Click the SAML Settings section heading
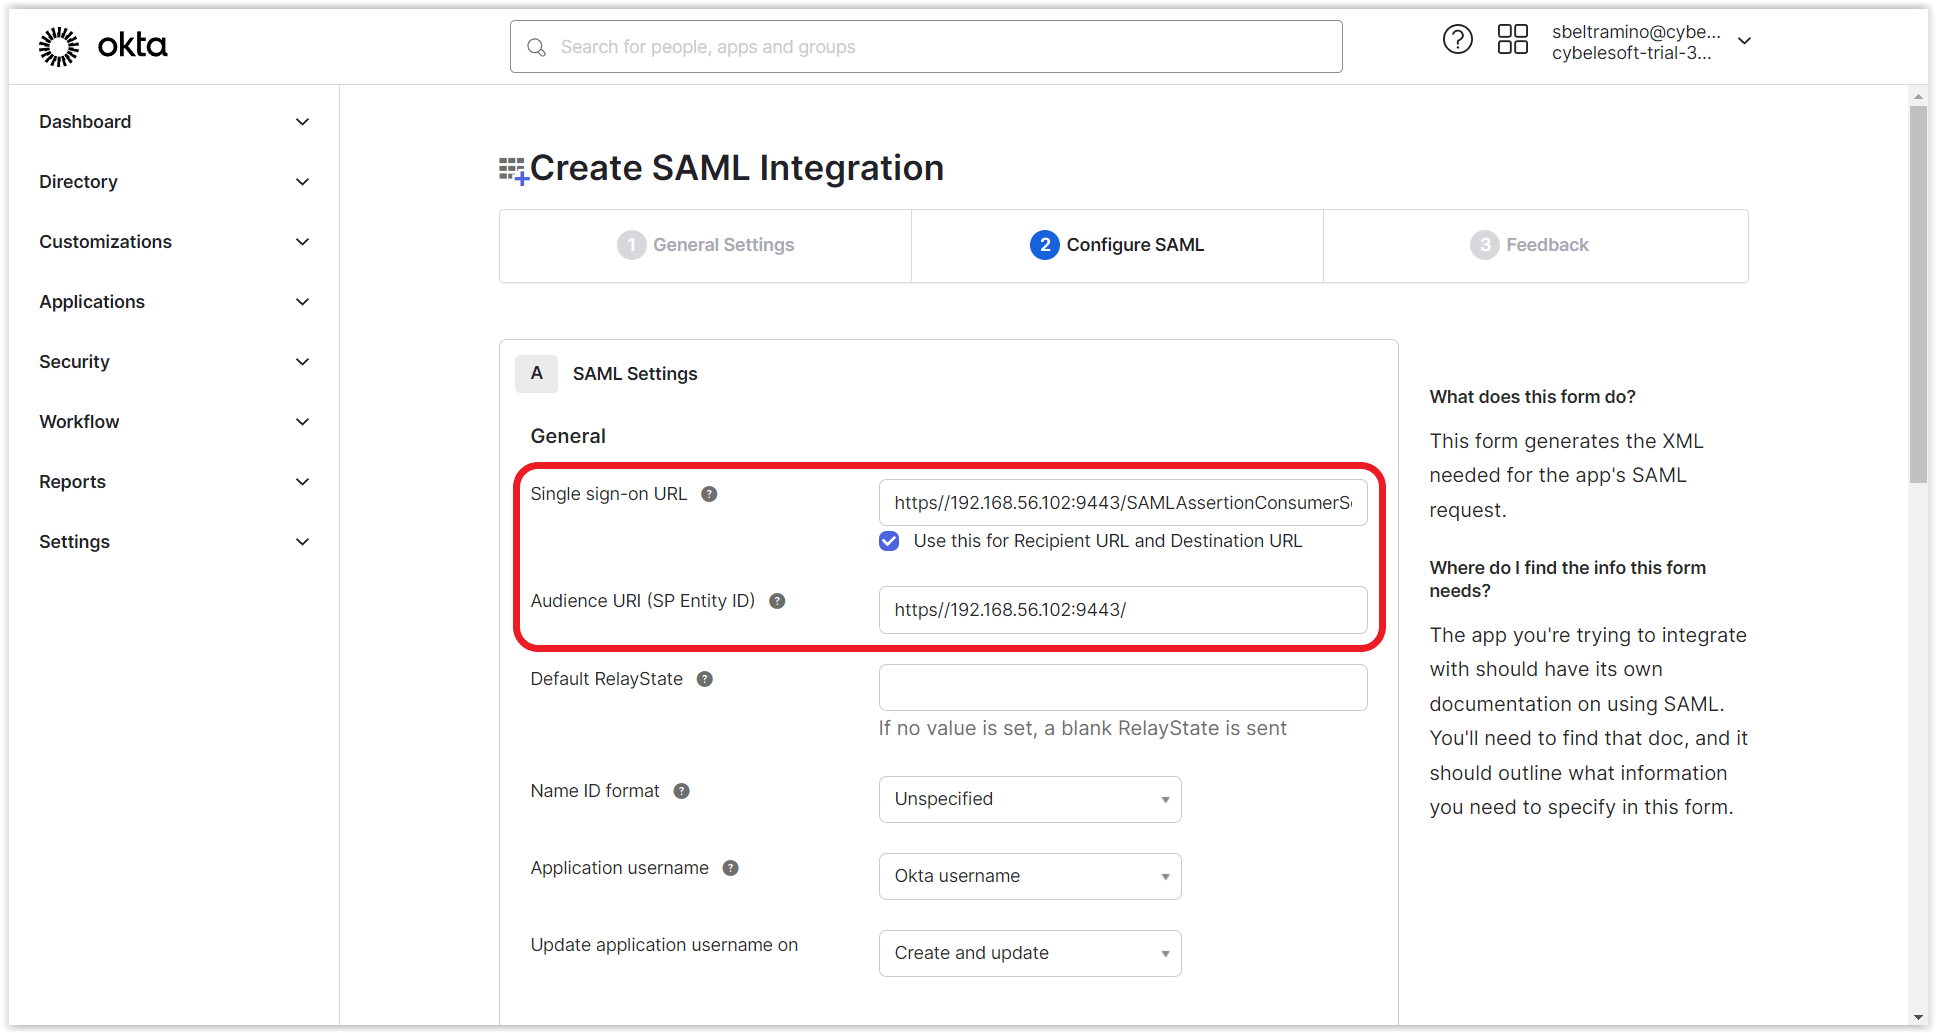 tap(635, 374)
